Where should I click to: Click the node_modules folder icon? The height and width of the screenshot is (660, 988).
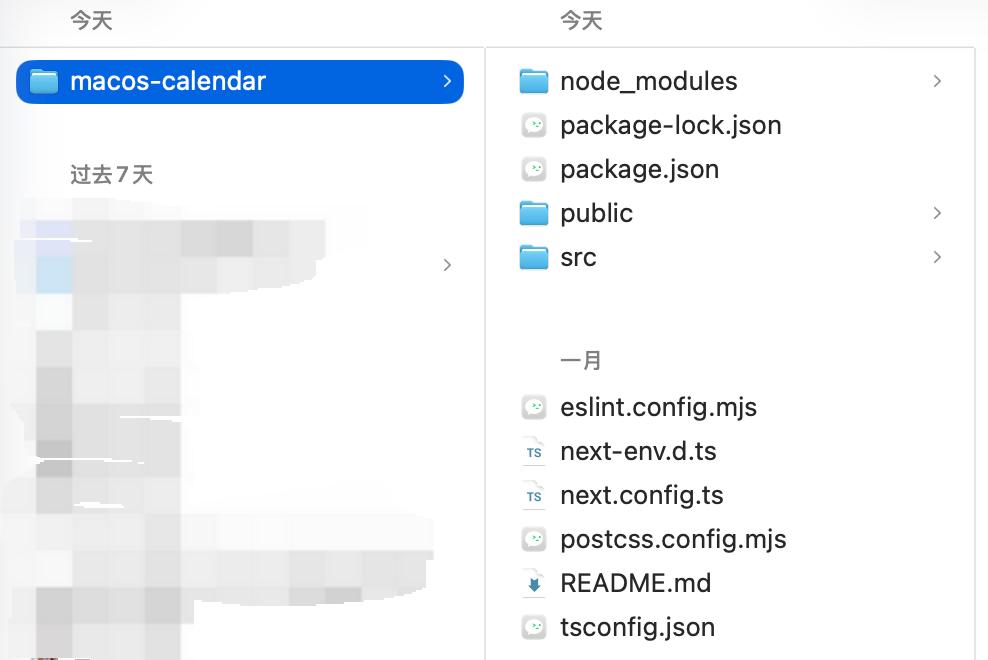[x=534, y=81]
